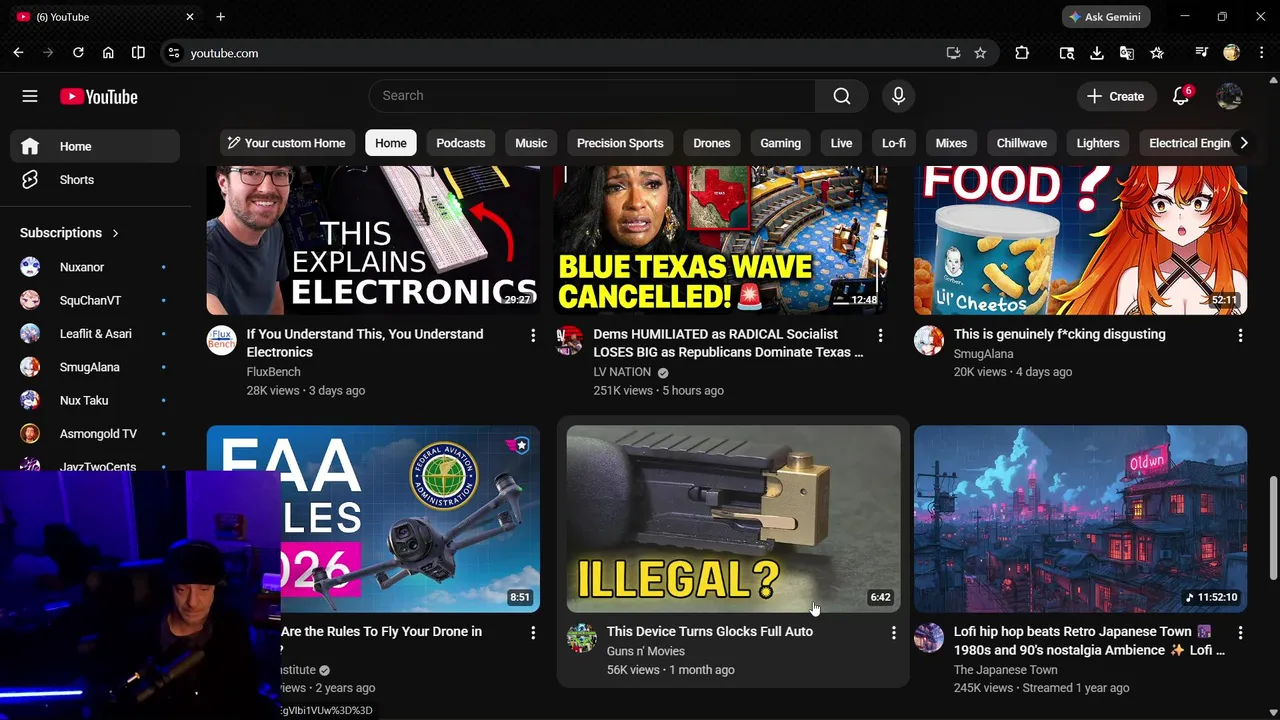Viewport: 1280px width, 720px height.
Task: Open The Japanese Town channel avatar
Action: pos(929,637)
